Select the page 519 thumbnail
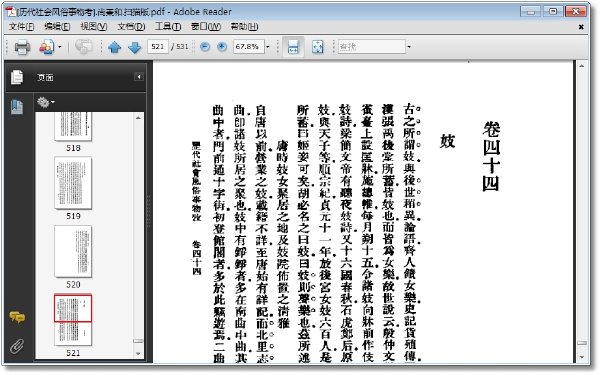 pos(73,183)
